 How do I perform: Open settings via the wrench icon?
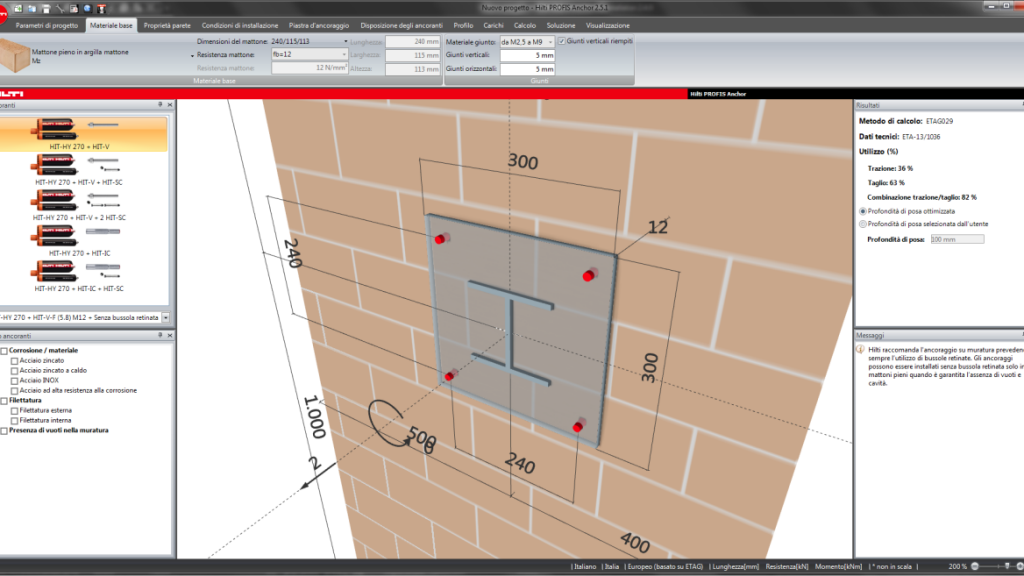pyautogui.click(x=60, y=8)
